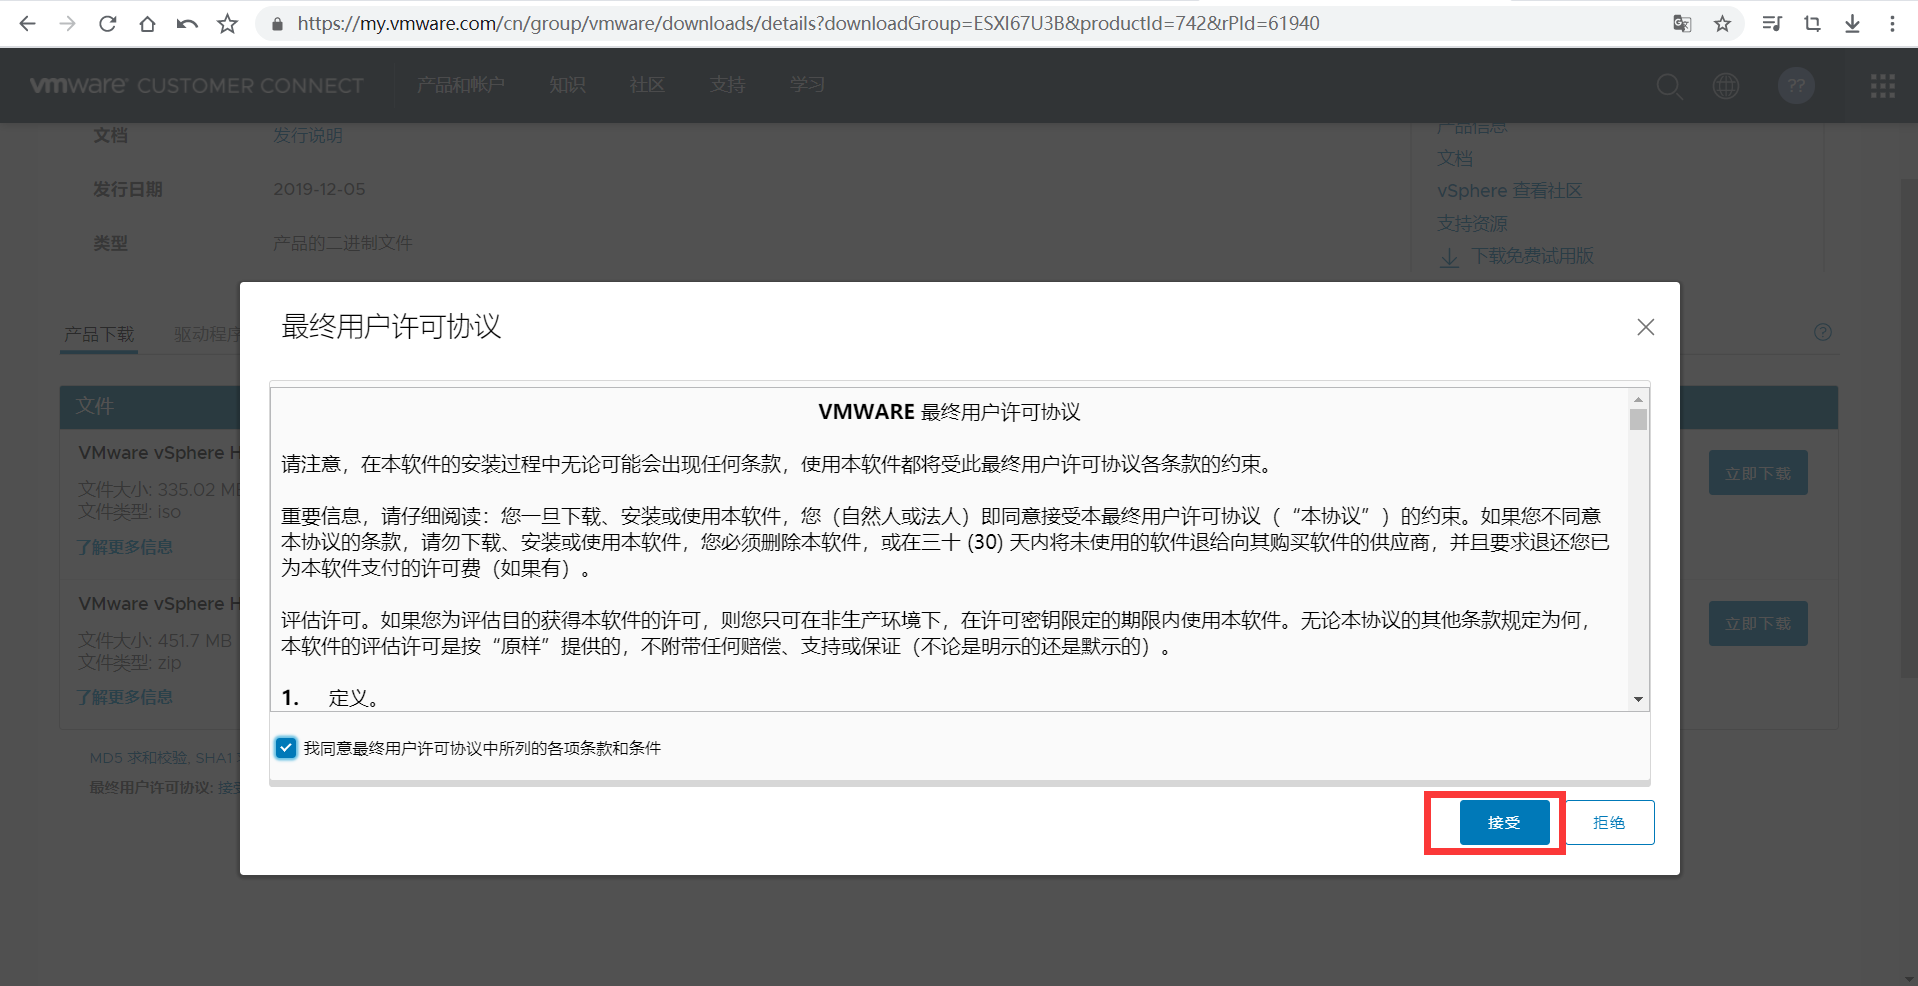Open the site search magnifier icon
Image resolution: width=1918 pixels, height=986 pixels.
coord(1669,86)
